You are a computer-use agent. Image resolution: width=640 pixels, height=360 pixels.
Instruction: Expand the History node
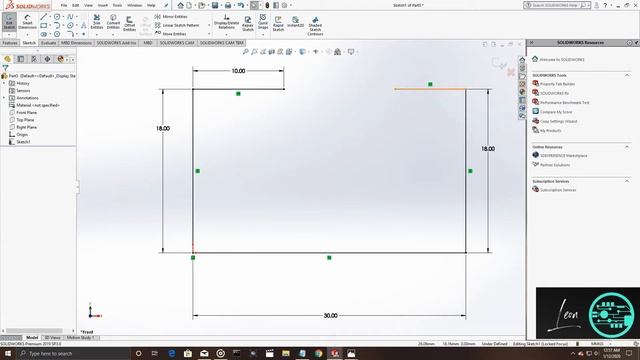coord(4,83)
